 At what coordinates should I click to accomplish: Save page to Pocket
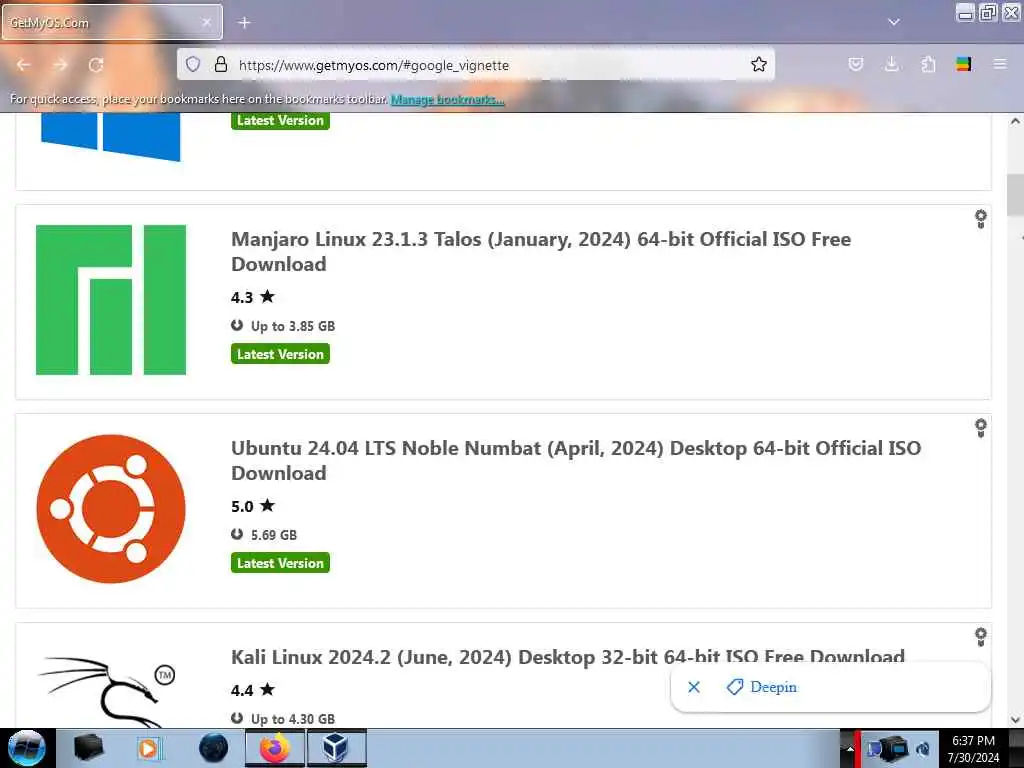[856, 64]
